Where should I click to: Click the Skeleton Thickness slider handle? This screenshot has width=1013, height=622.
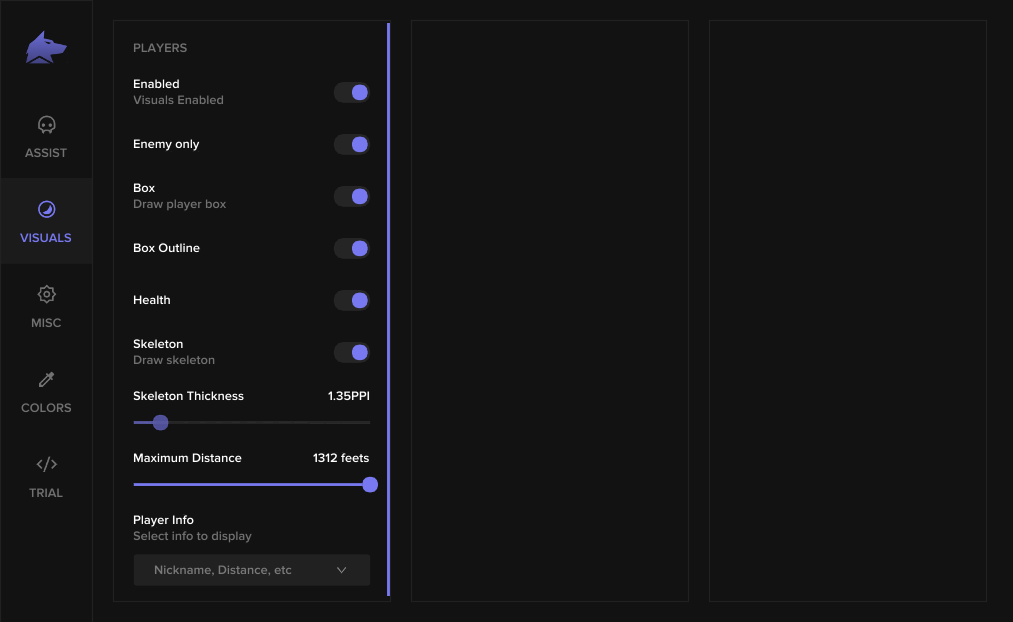pos(160,422)
